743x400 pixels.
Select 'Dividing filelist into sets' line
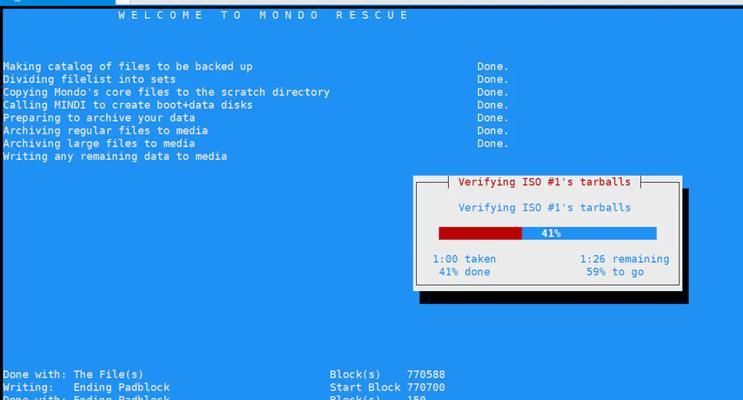point(90,79)
